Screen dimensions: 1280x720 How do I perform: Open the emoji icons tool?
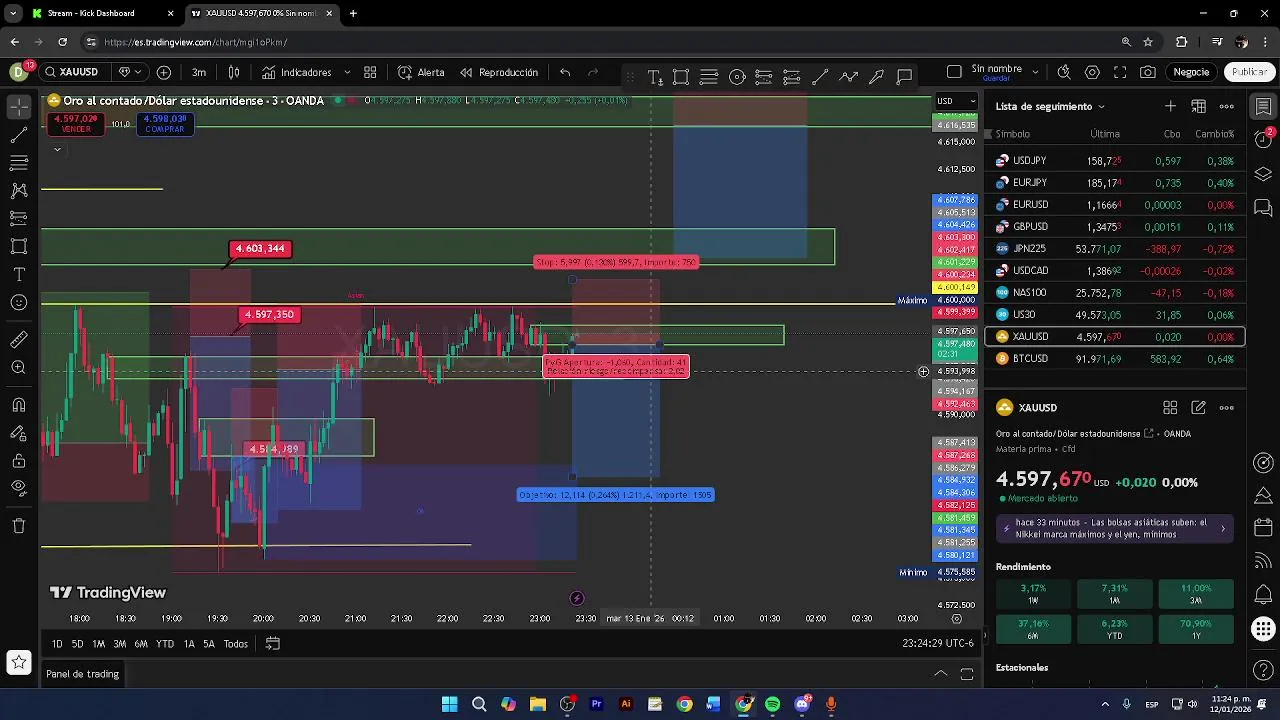coord(19,302)
